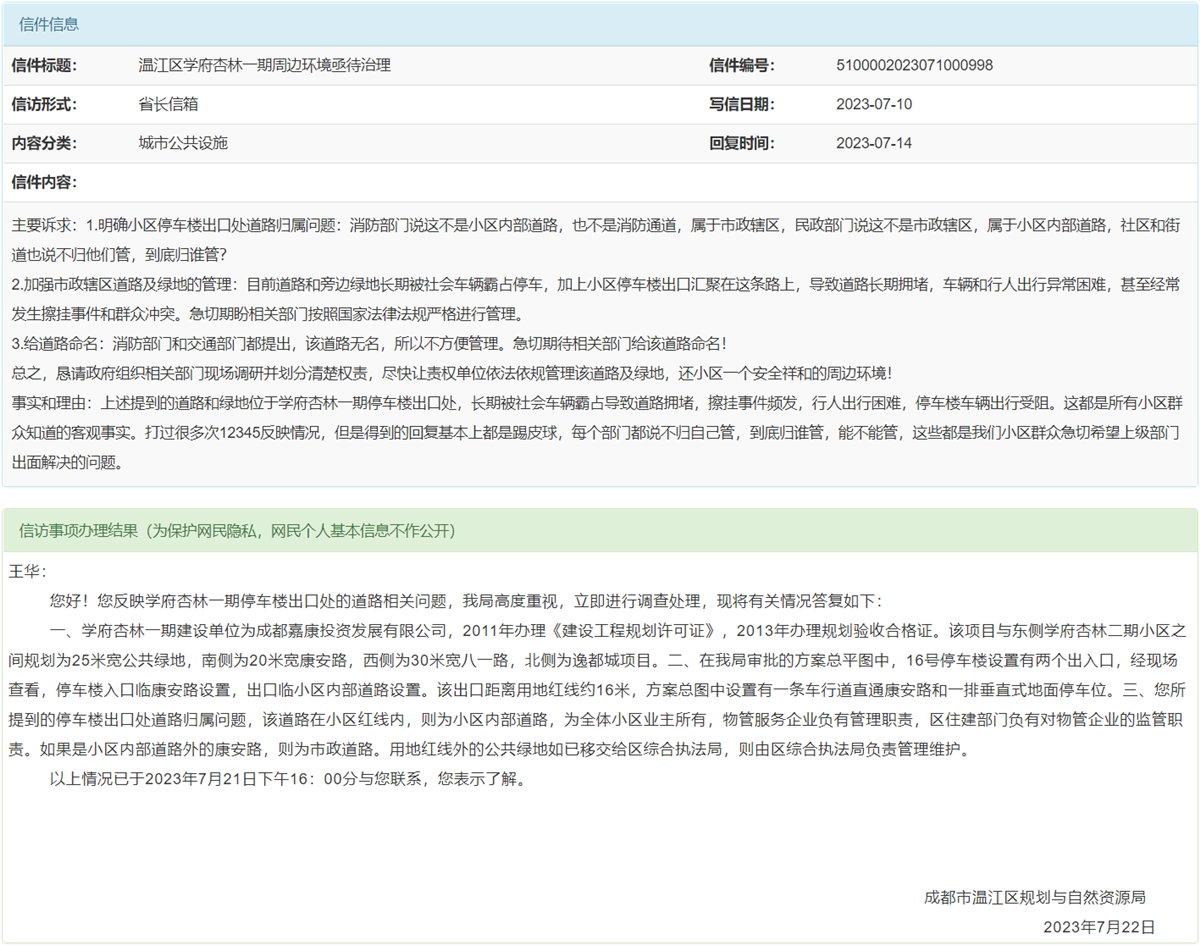1200x945 pixels.
Task: Select the date 2023-07-10
Action: (874, 104)
